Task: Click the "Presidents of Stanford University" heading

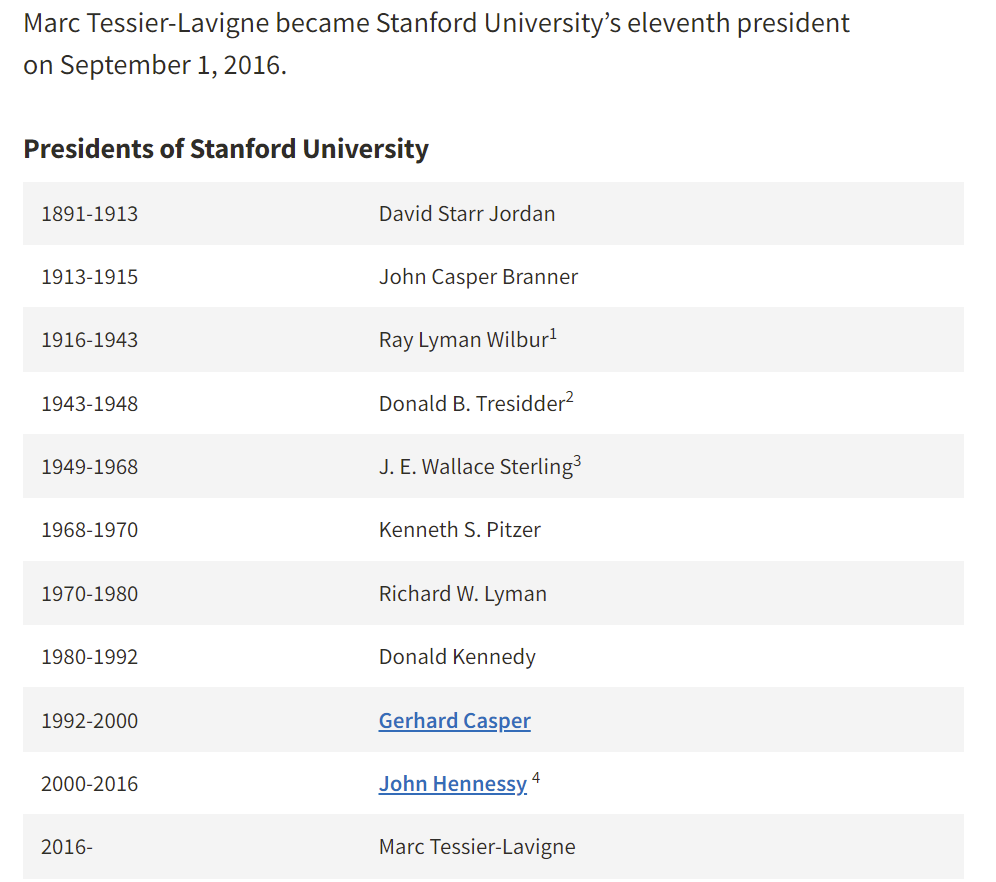Action: pos(226,149)
